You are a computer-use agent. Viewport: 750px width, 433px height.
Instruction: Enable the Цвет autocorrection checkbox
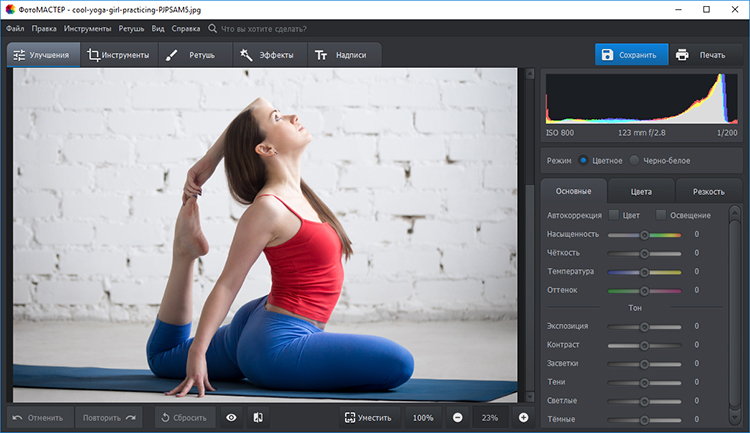click(613, 215)
